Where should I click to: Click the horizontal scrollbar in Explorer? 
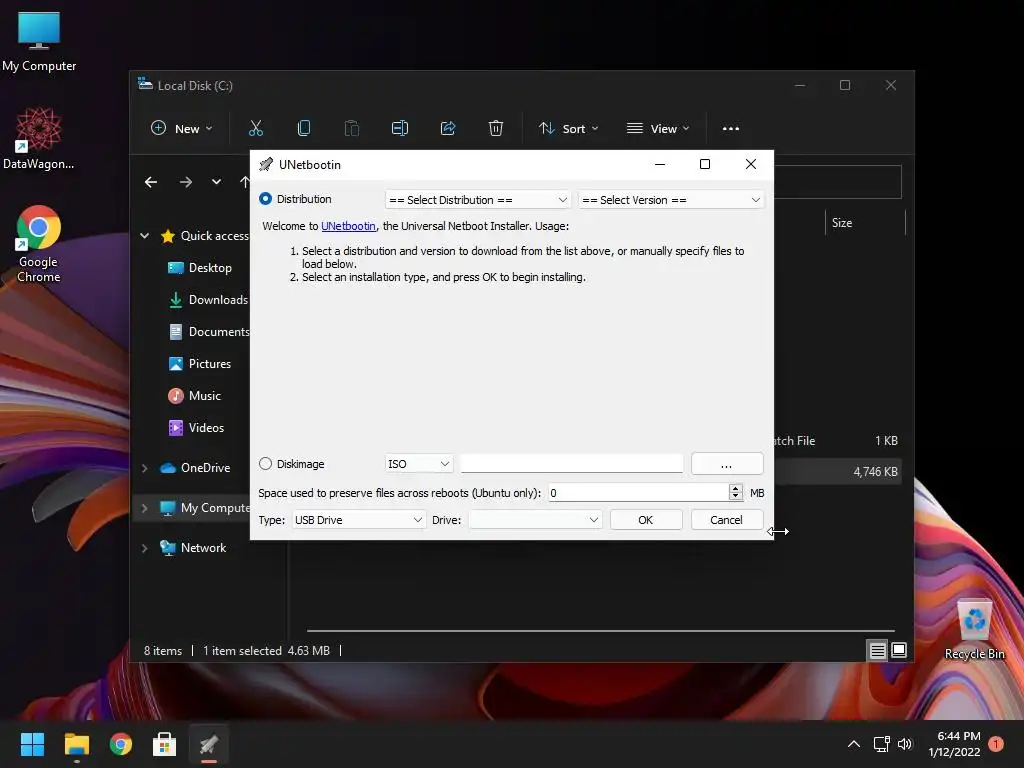(600, 631)
